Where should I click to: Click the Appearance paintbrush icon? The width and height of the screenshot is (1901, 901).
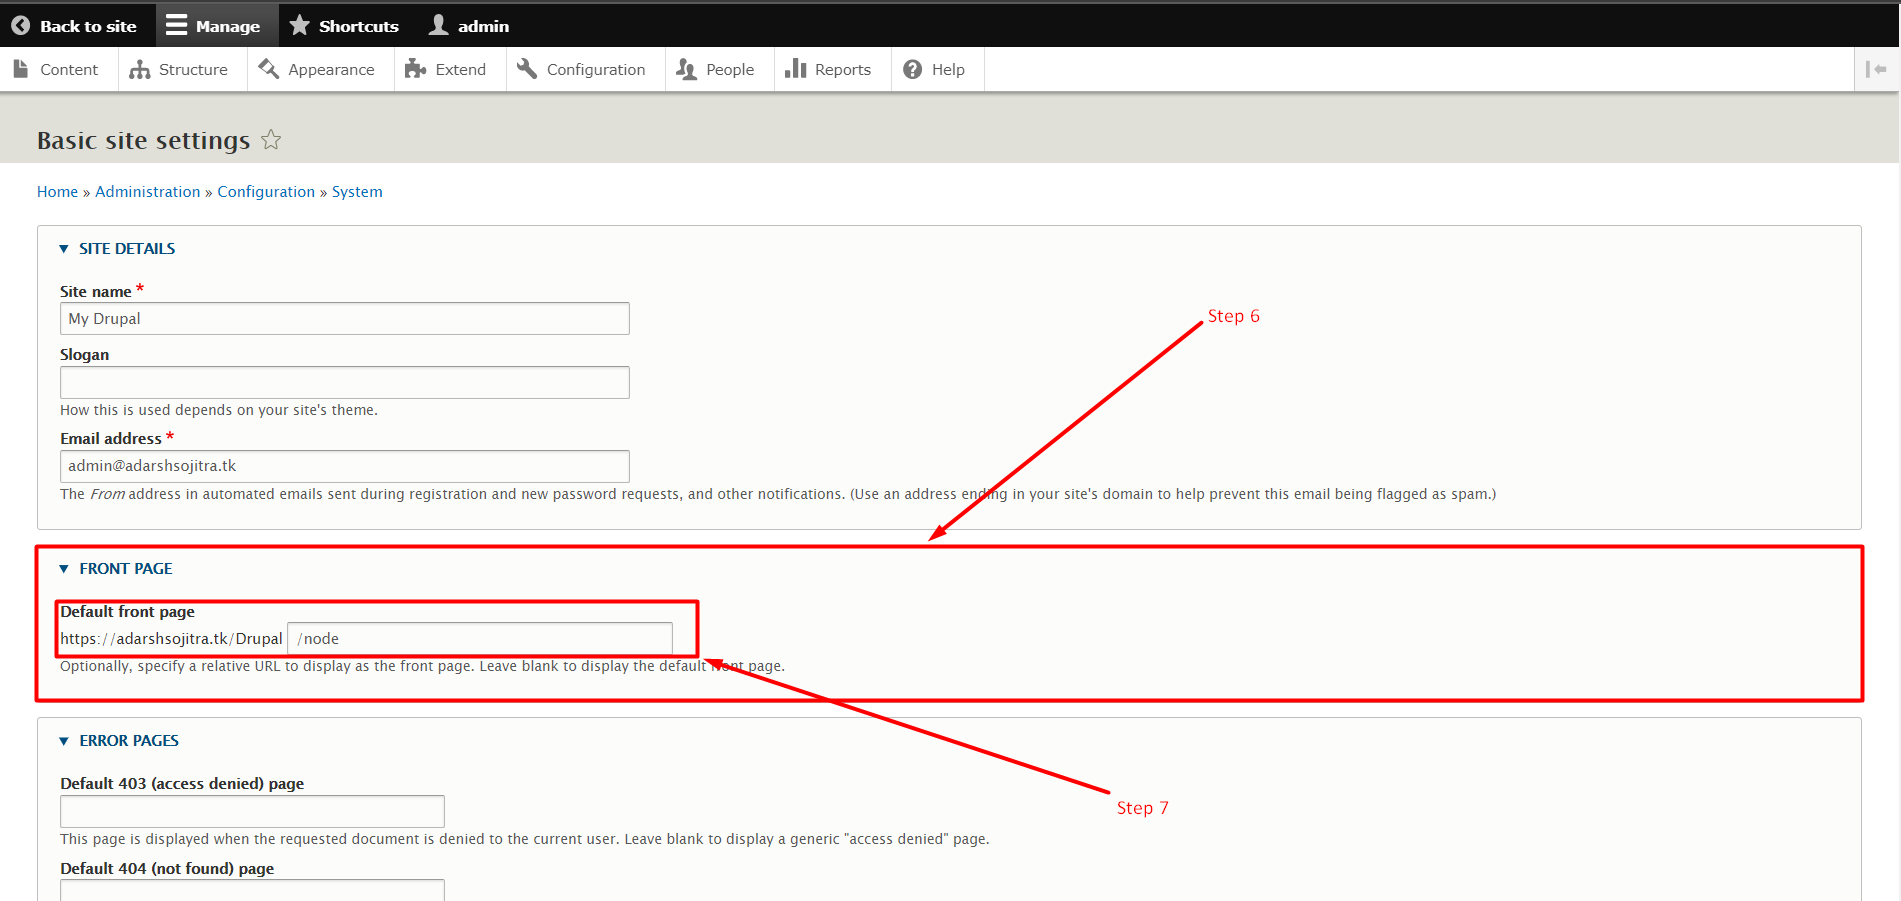pyautogui.click(x=268, y=69)
